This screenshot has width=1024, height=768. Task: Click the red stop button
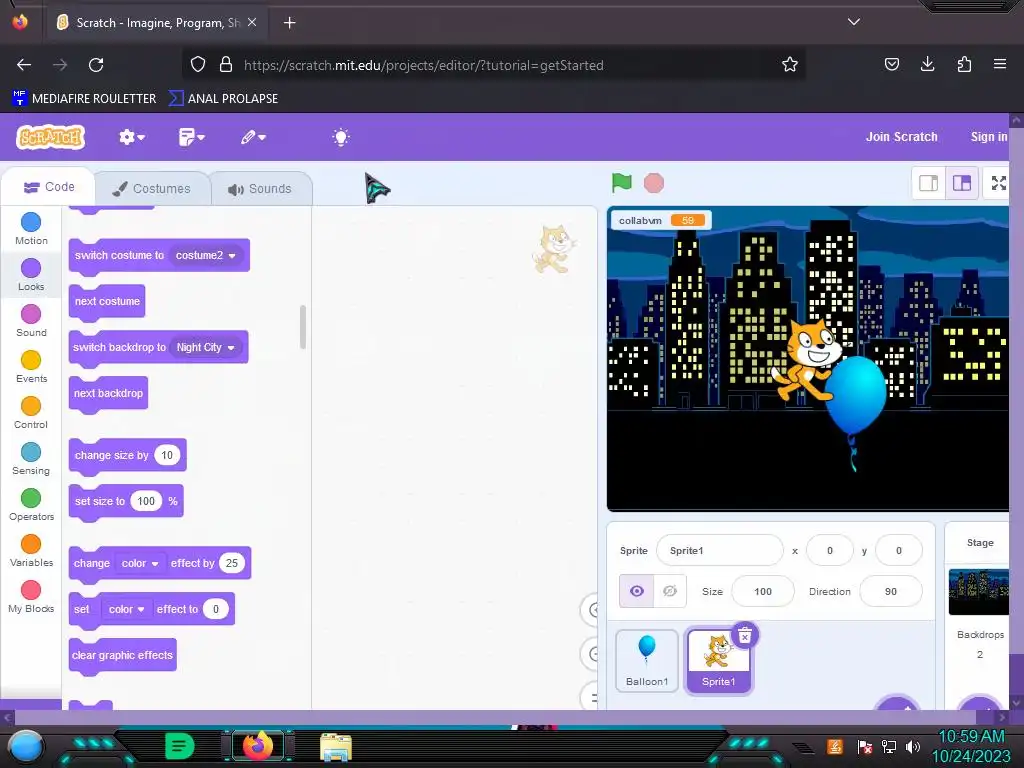pyautogui.click(x=654, y=183)
